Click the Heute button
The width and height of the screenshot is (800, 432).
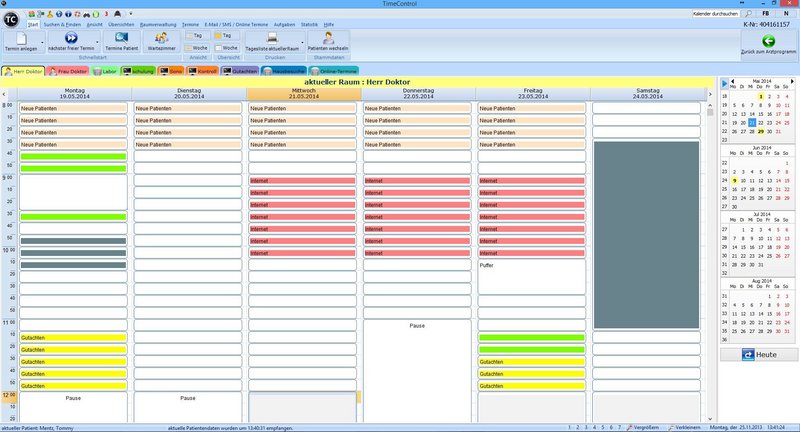click(760, 355)
